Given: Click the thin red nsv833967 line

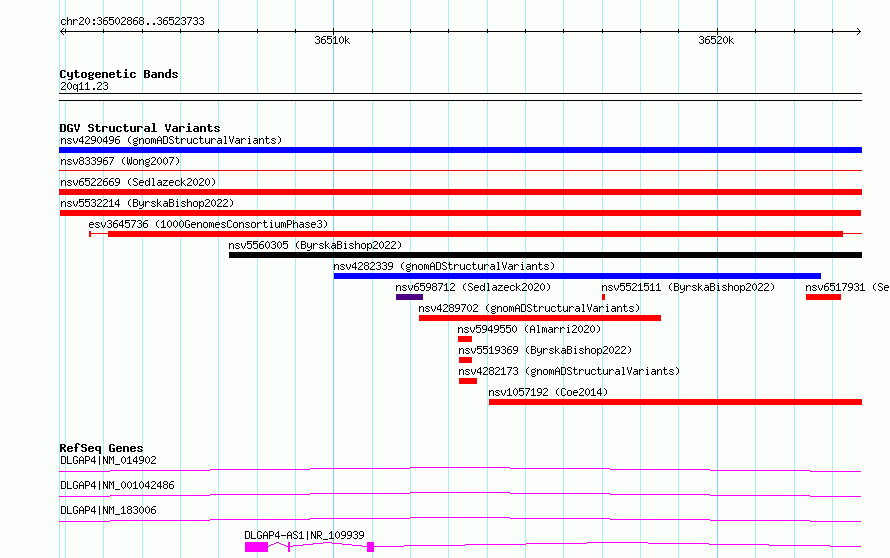Looking at the screenshot, I should 460,170.
